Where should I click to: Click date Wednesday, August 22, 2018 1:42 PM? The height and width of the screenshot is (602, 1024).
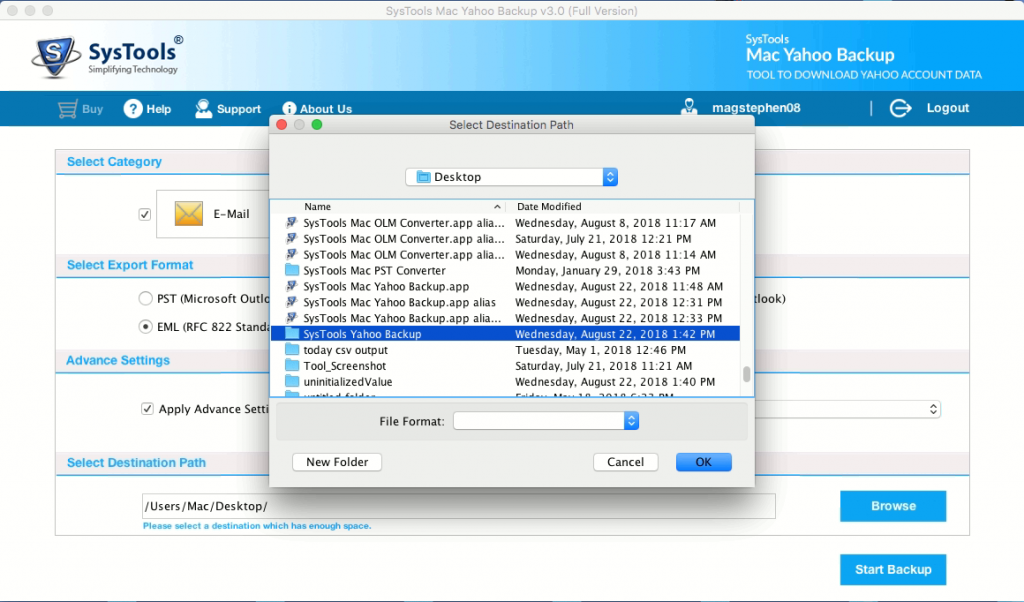pos(615,334)
